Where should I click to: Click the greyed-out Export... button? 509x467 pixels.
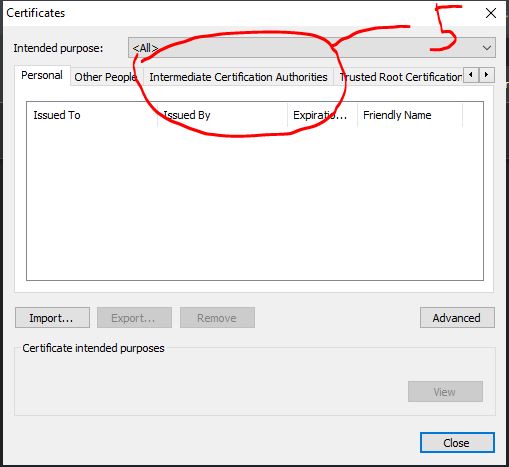pyautogui.click(x=134, y=318)
